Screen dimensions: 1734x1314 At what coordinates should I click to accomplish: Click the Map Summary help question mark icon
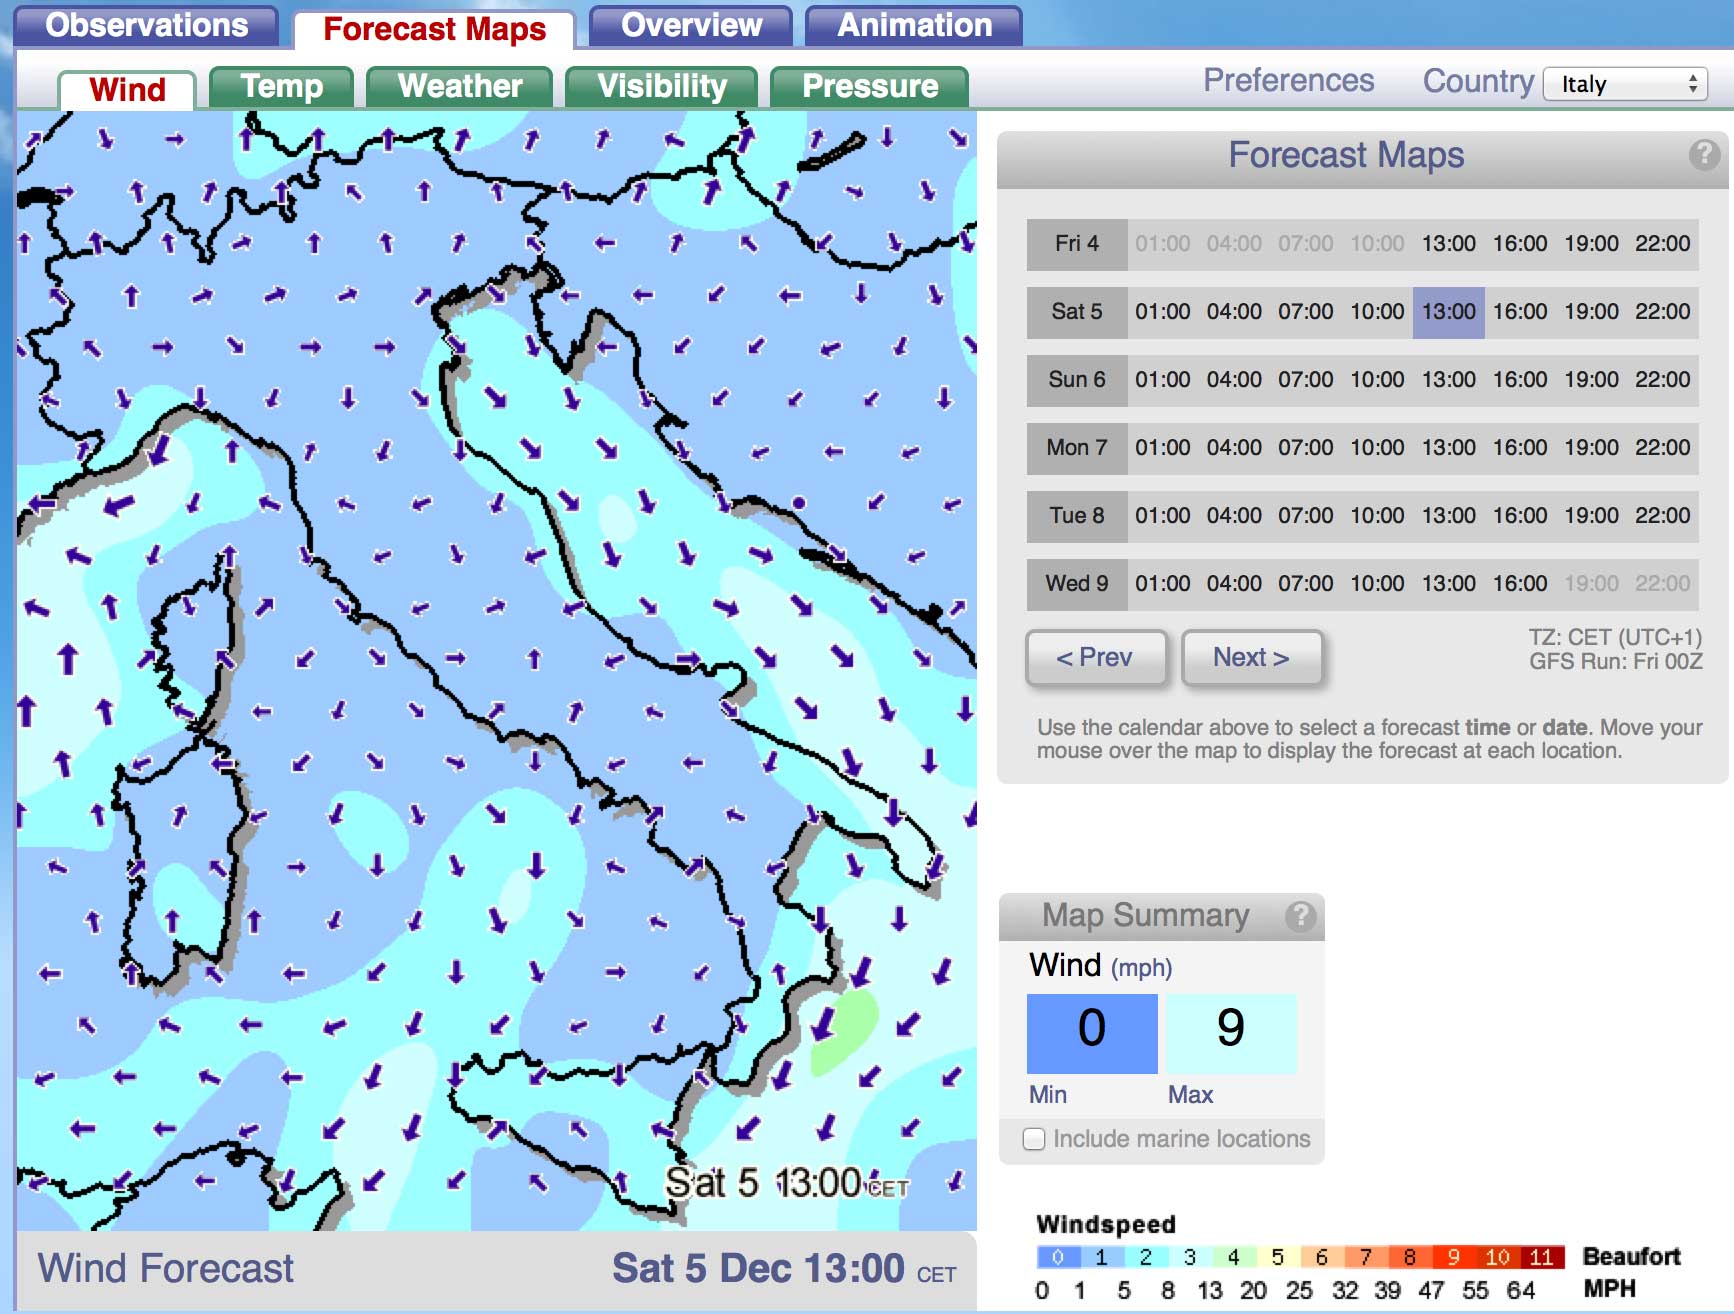(x=1299, y=915)
